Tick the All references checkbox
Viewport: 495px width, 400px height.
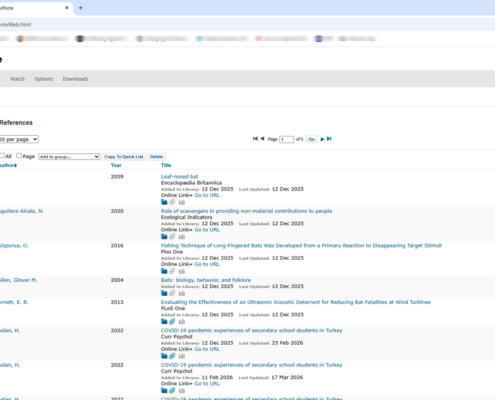point(2,156)
